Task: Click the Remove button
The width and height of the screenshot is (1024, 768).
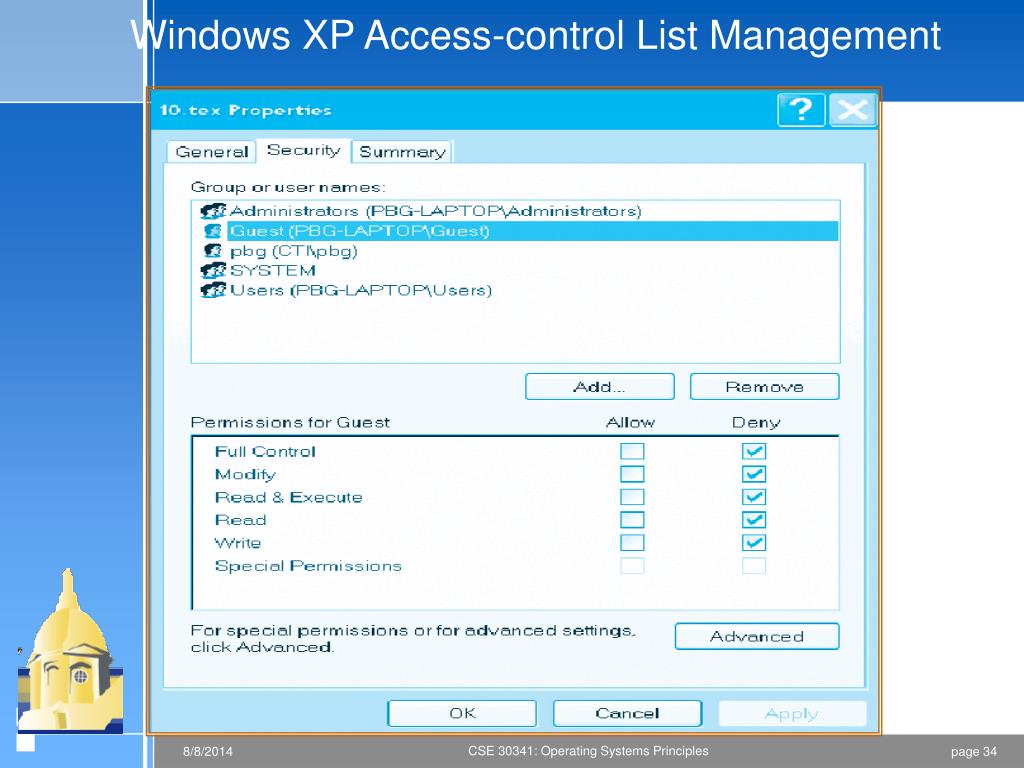Action: click(764, 387)
